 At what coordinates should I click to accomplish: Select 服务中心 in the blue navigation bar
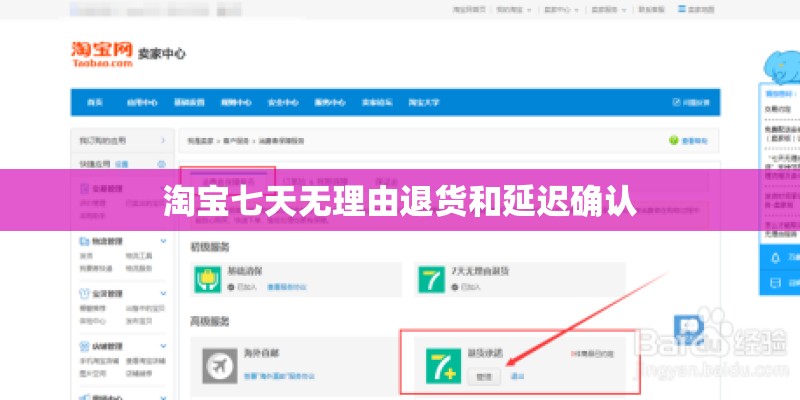pyautogui.click(x=330, y=102)
